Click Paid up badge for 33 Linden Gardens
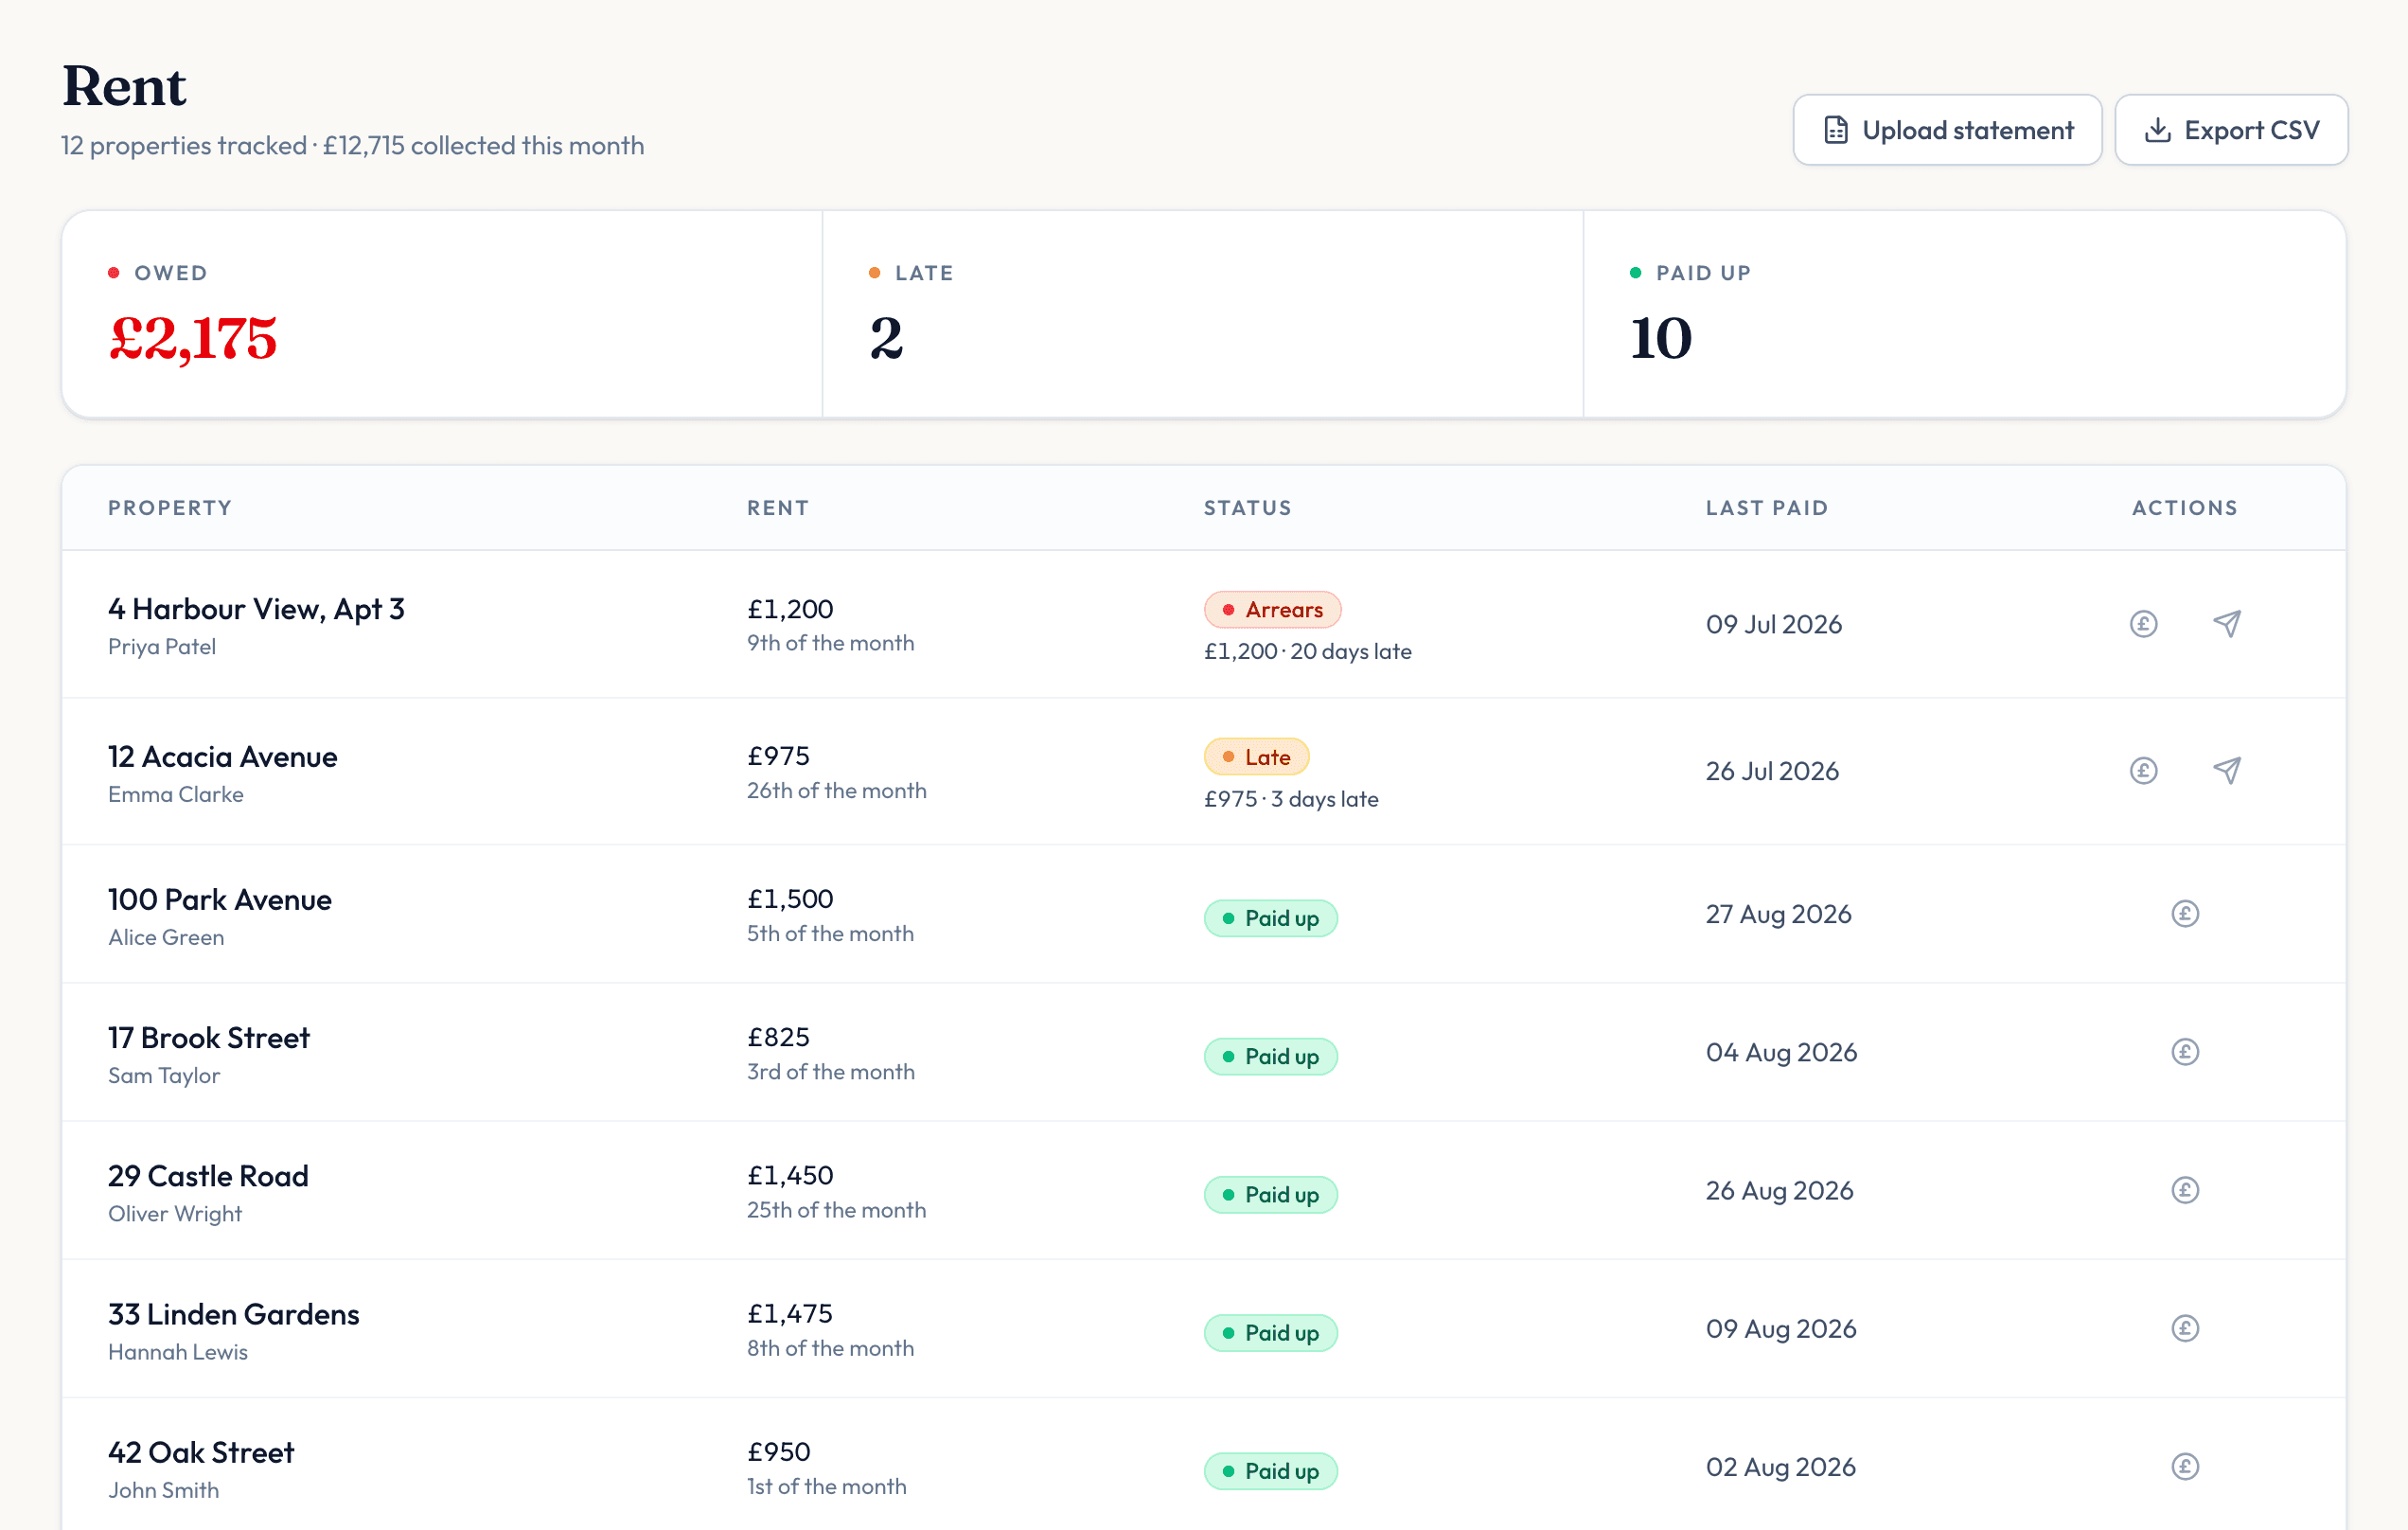This screenshot has width=2408, height=1530. pos(1270,1333)
